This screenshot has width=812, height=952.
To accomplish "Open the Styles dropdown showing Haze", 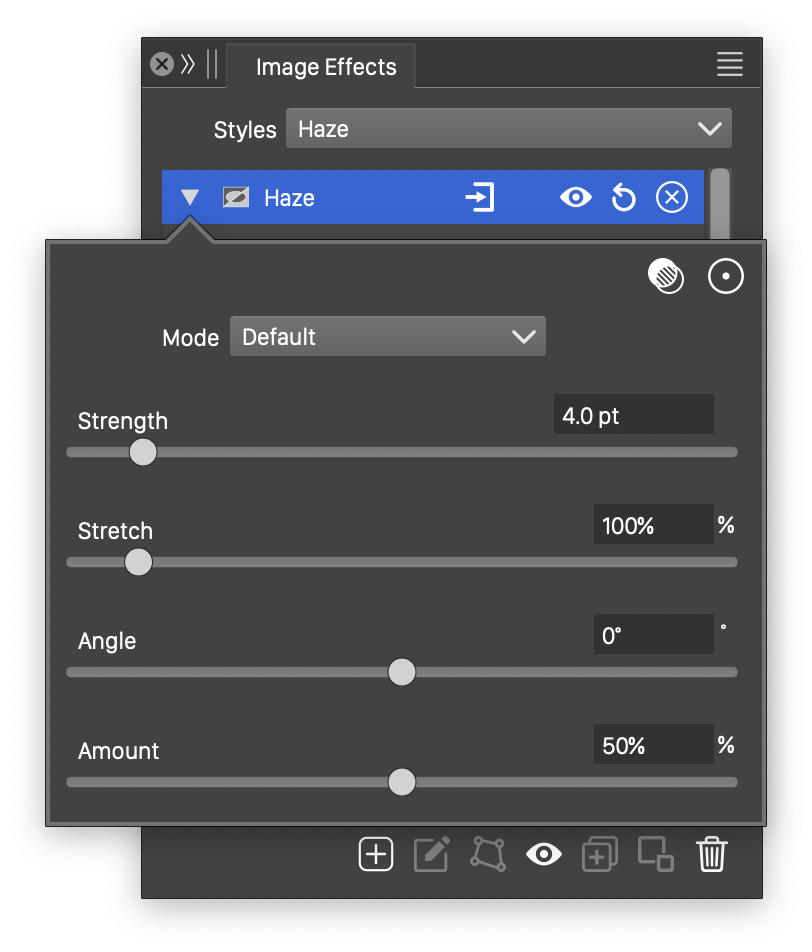I will pyautogui.click(x=508, y=129).
